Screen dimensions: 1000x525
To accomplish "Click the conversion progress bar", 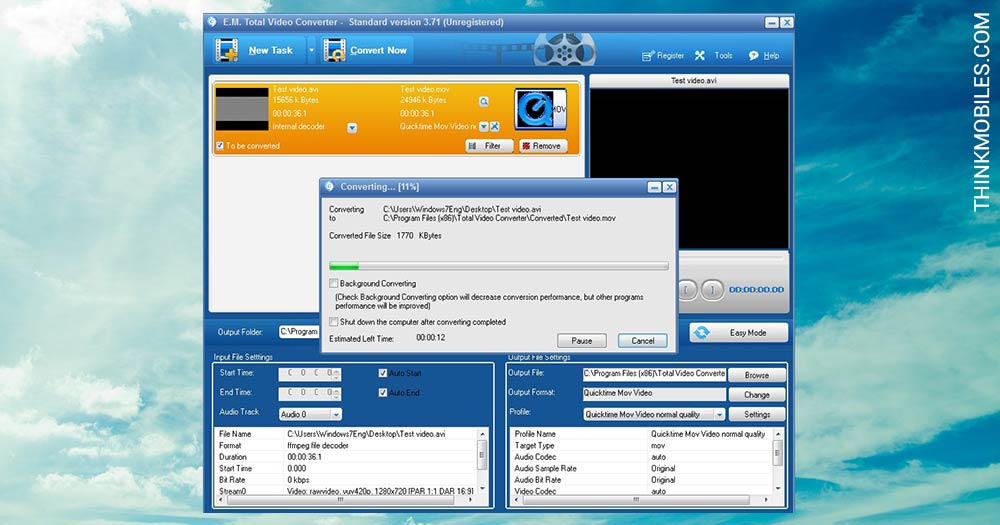I will [499, 265].
